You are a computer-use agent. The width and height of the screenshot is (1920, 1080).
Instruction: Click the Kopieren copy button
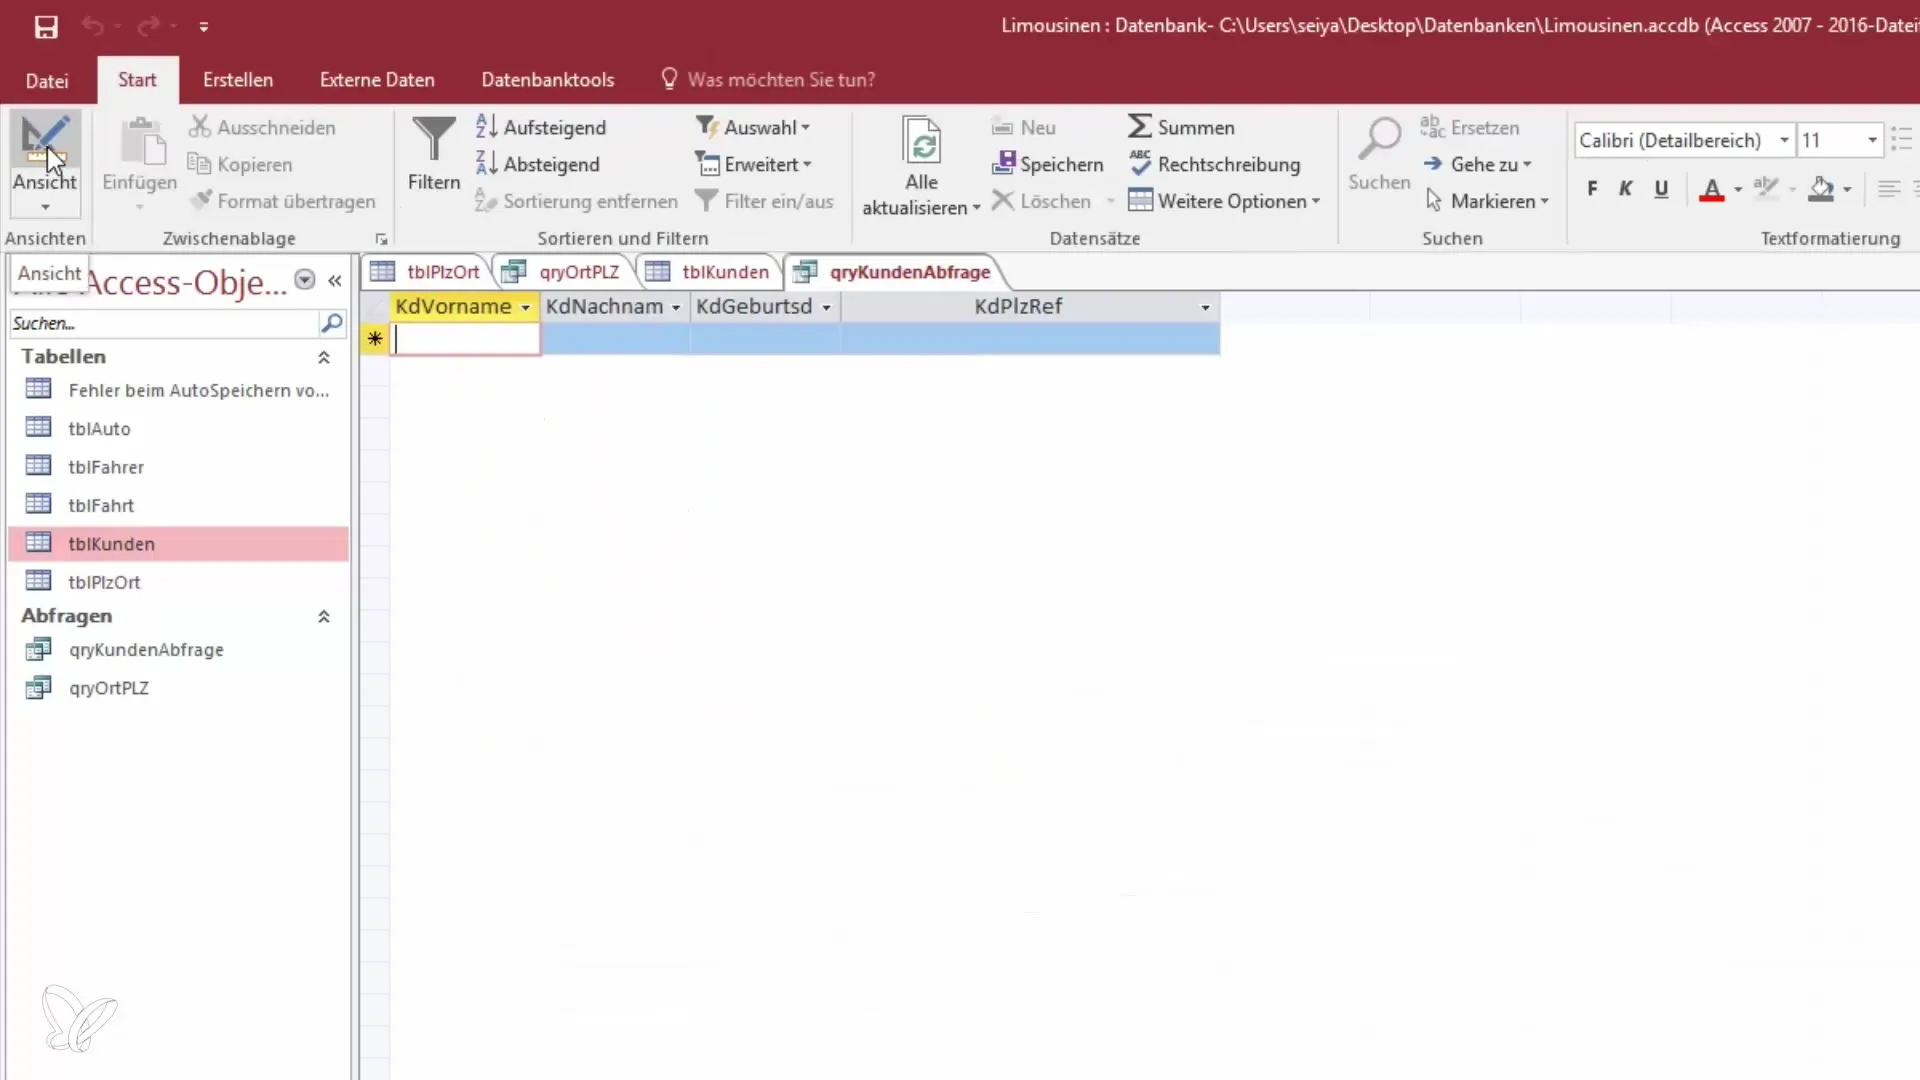point(240,164)
